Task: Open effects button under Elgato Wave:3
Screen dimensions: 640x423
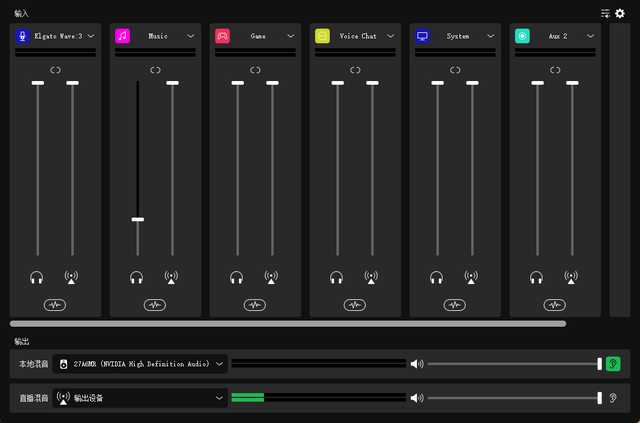Action: pos(55,305)
